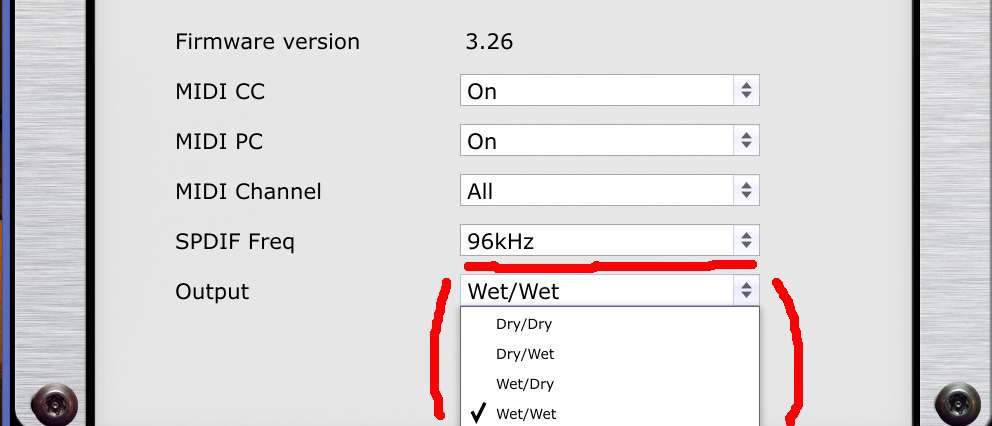Open the MIDI Channel dropdown set to All

(x=609, y=191)
